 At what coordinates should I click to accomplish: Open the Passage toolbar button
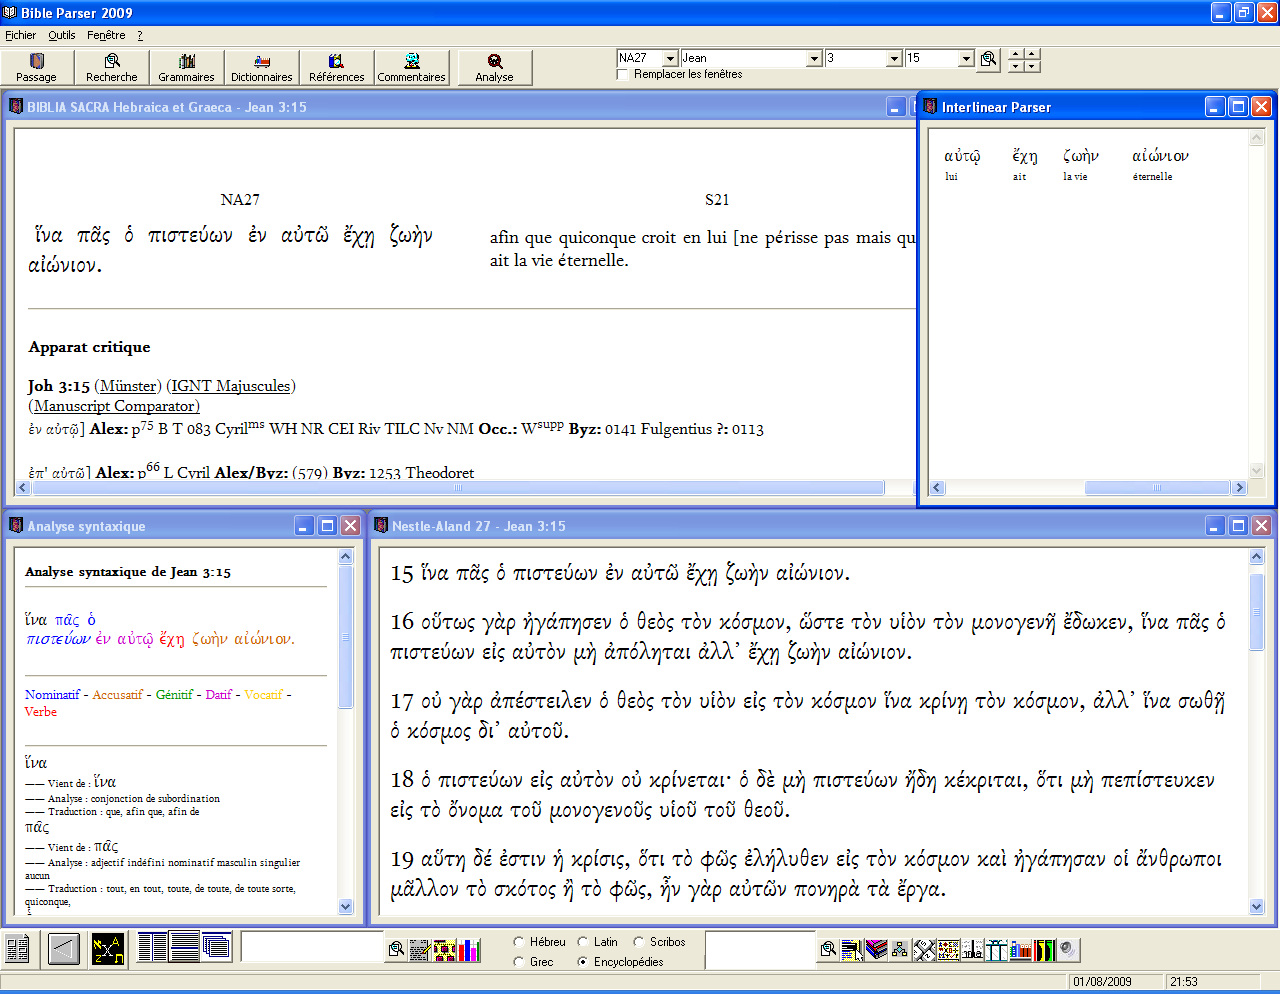click(x=37, y=68)
